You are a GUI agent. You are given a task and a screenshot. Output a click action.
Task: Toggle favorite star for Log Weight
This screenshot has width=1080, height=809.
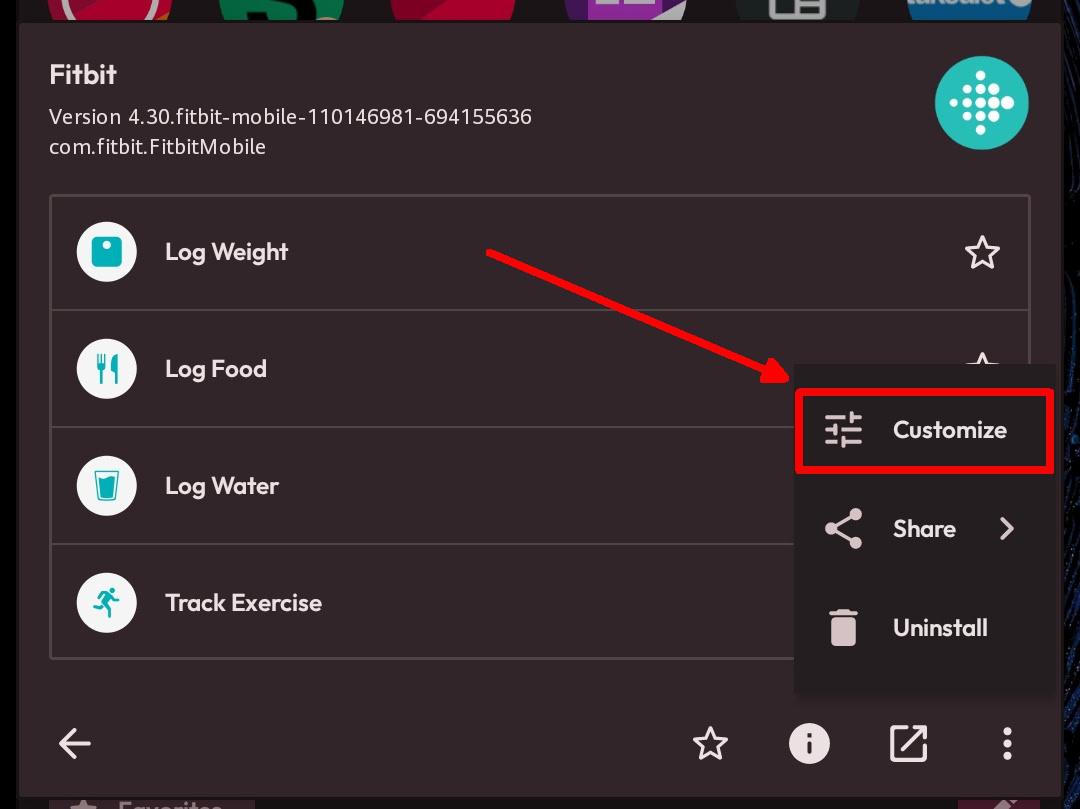[981, 253]
